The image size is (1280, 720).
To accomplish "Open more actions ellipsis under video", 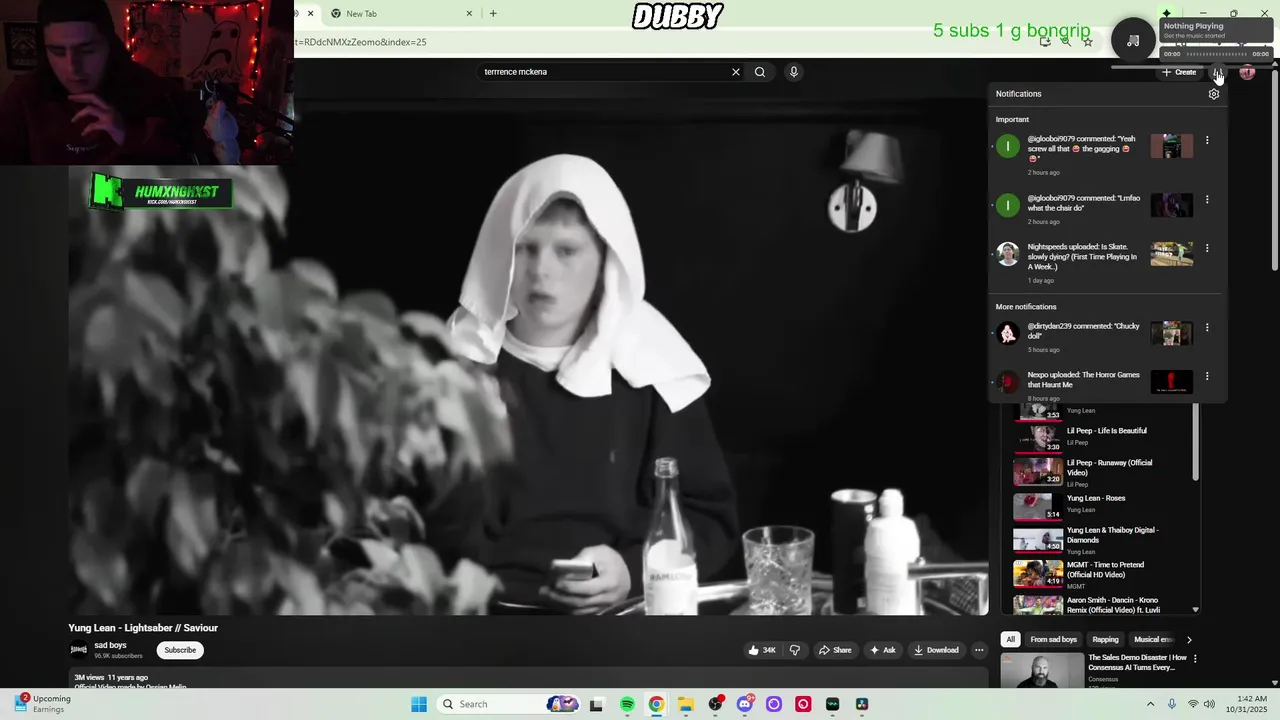I will [x=979, y=650].
